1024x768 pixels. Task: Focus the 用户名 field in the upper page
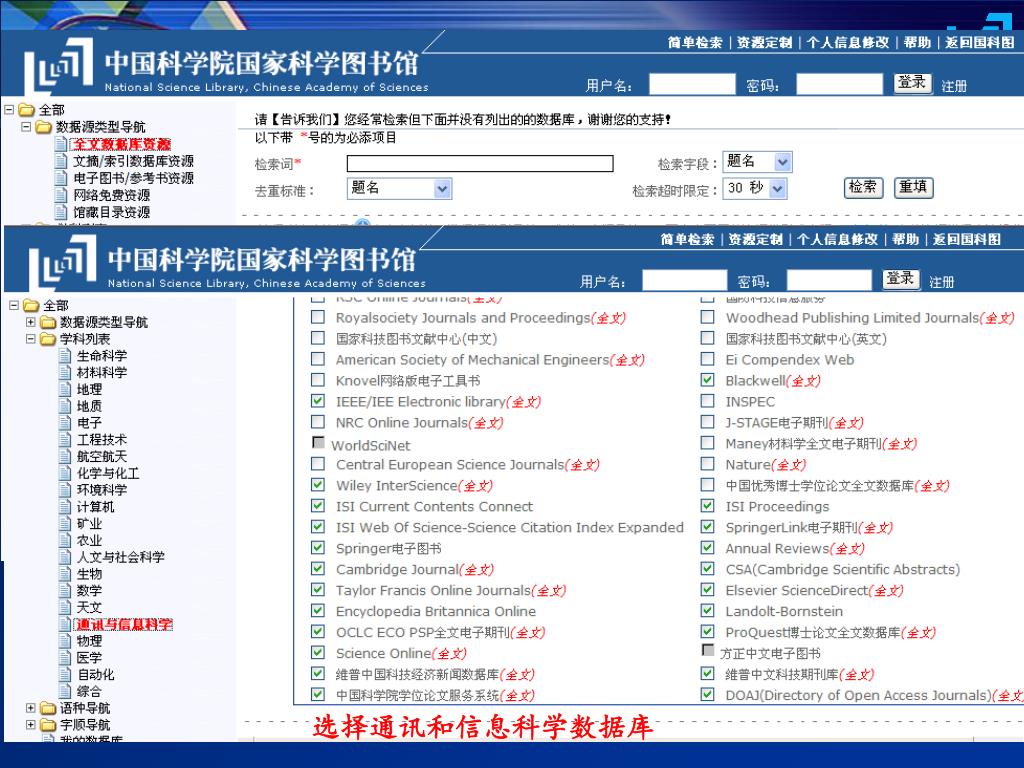click(x=692, y=84)
